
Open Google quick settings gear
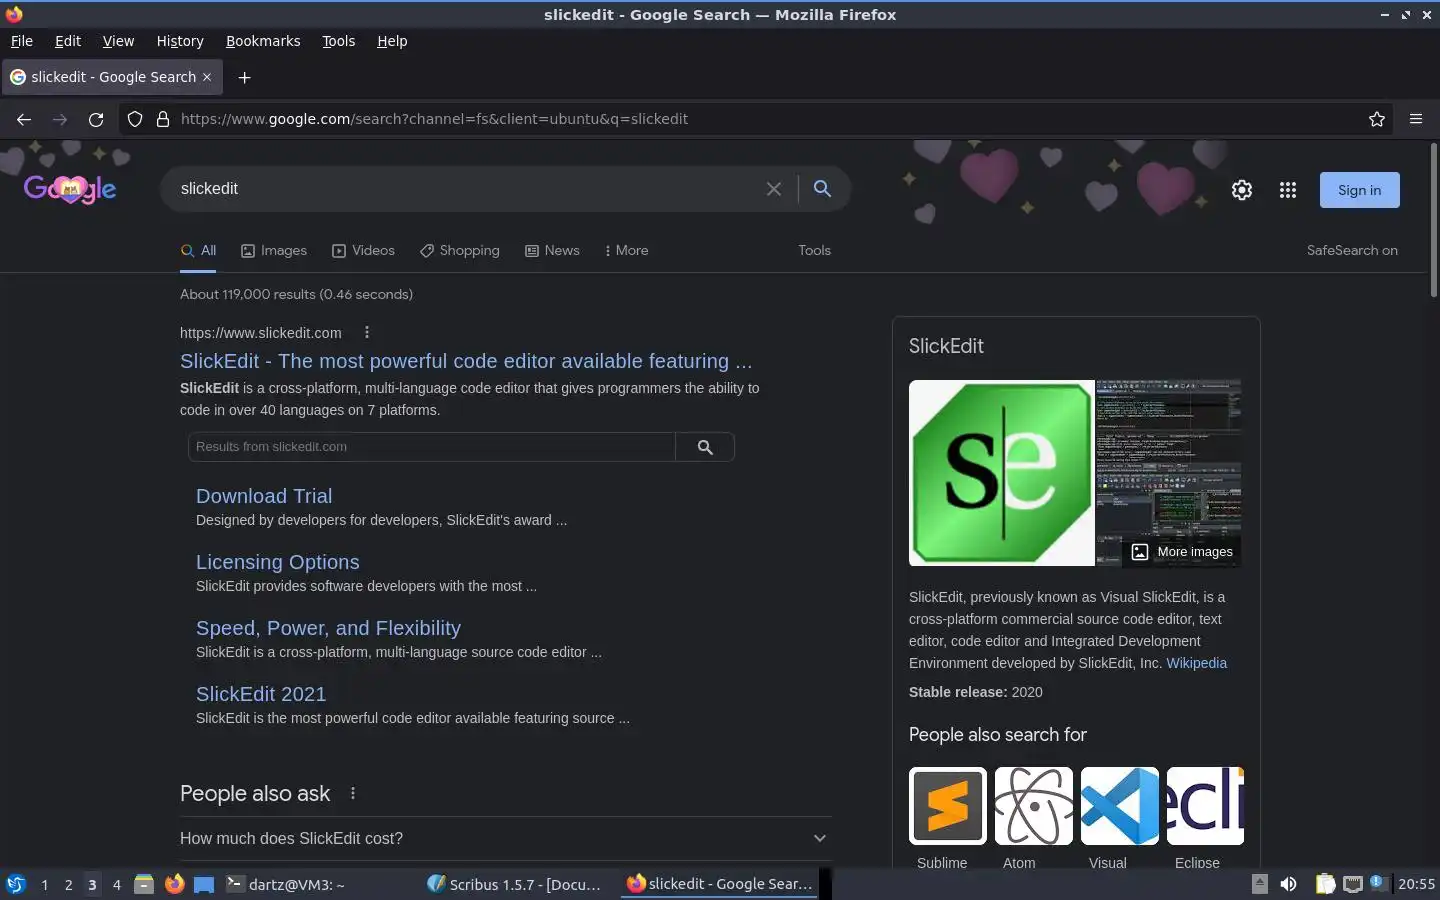1242,190
